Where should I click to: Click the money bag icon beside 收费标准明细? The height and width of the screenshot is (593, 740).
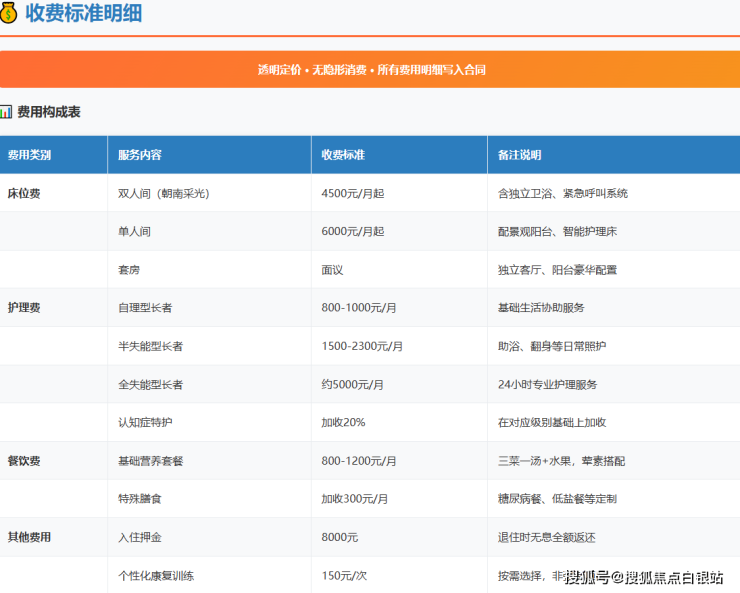tap(9, 13)
